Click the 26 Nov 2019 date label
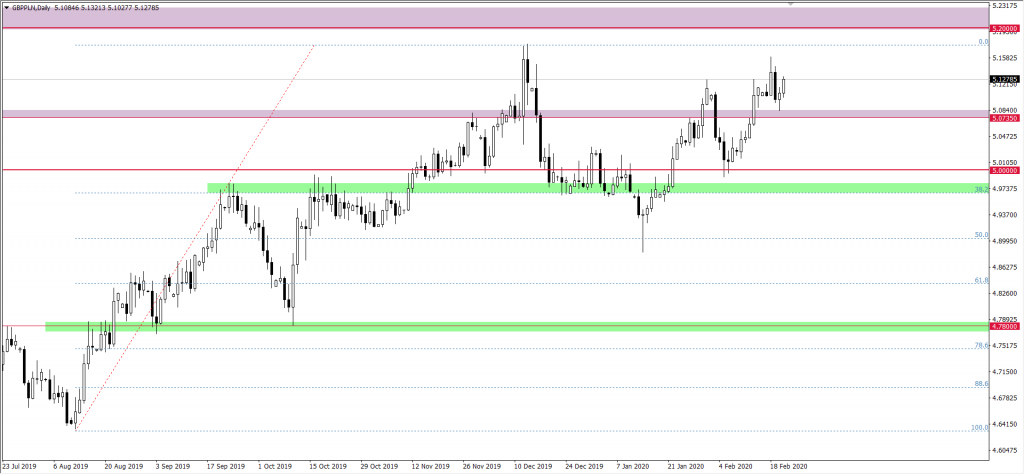 (482, 467)
